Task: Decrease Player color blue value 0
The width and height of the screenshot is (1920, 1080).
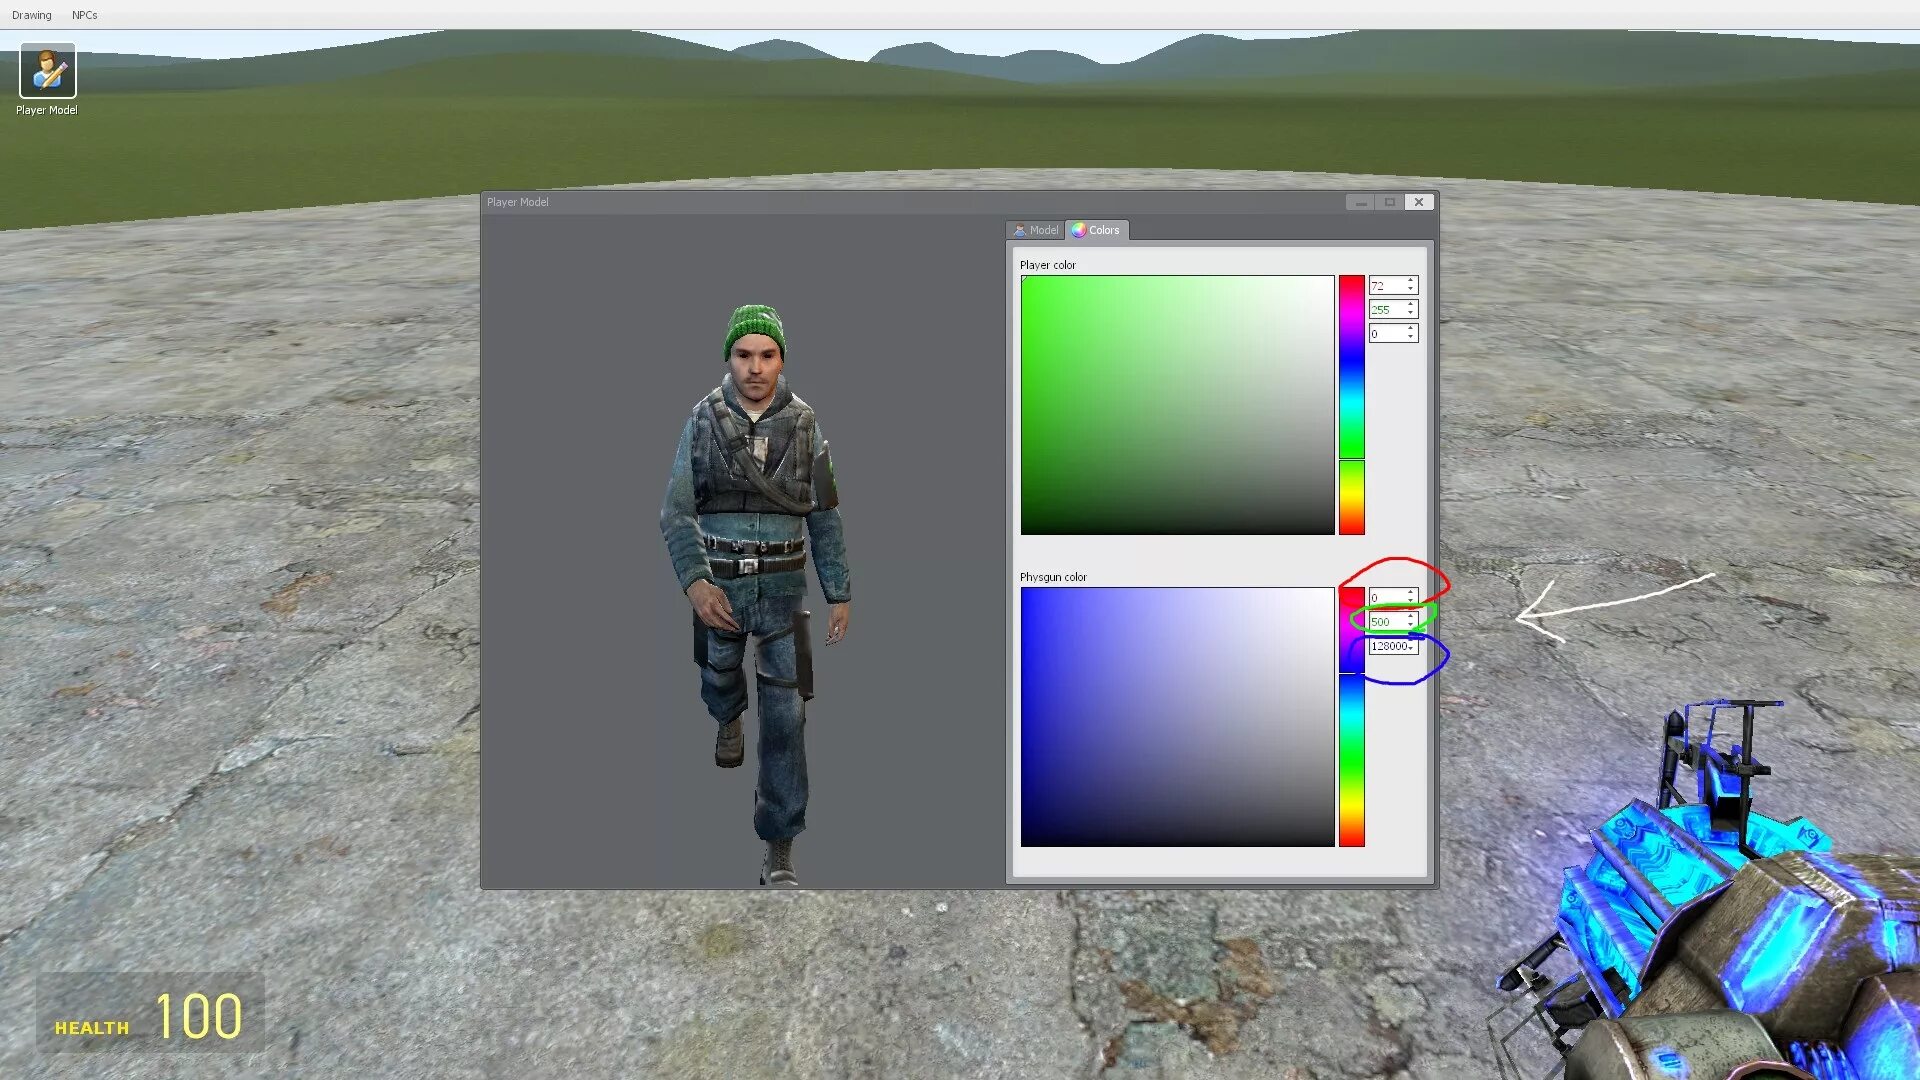Action: (x=1411, y=338)
